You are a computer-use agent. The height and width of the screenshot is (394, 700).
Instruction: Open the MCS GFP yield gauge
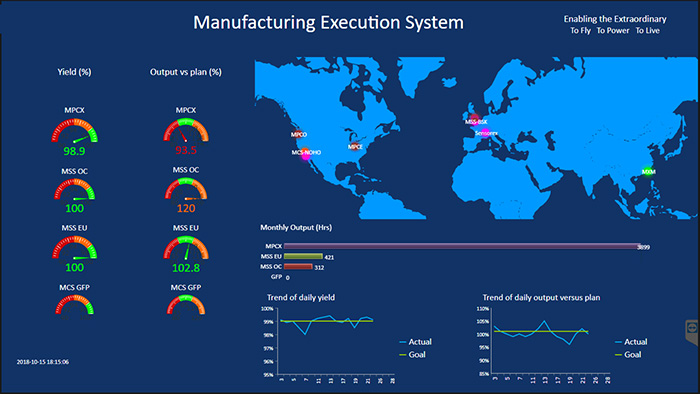75,305
